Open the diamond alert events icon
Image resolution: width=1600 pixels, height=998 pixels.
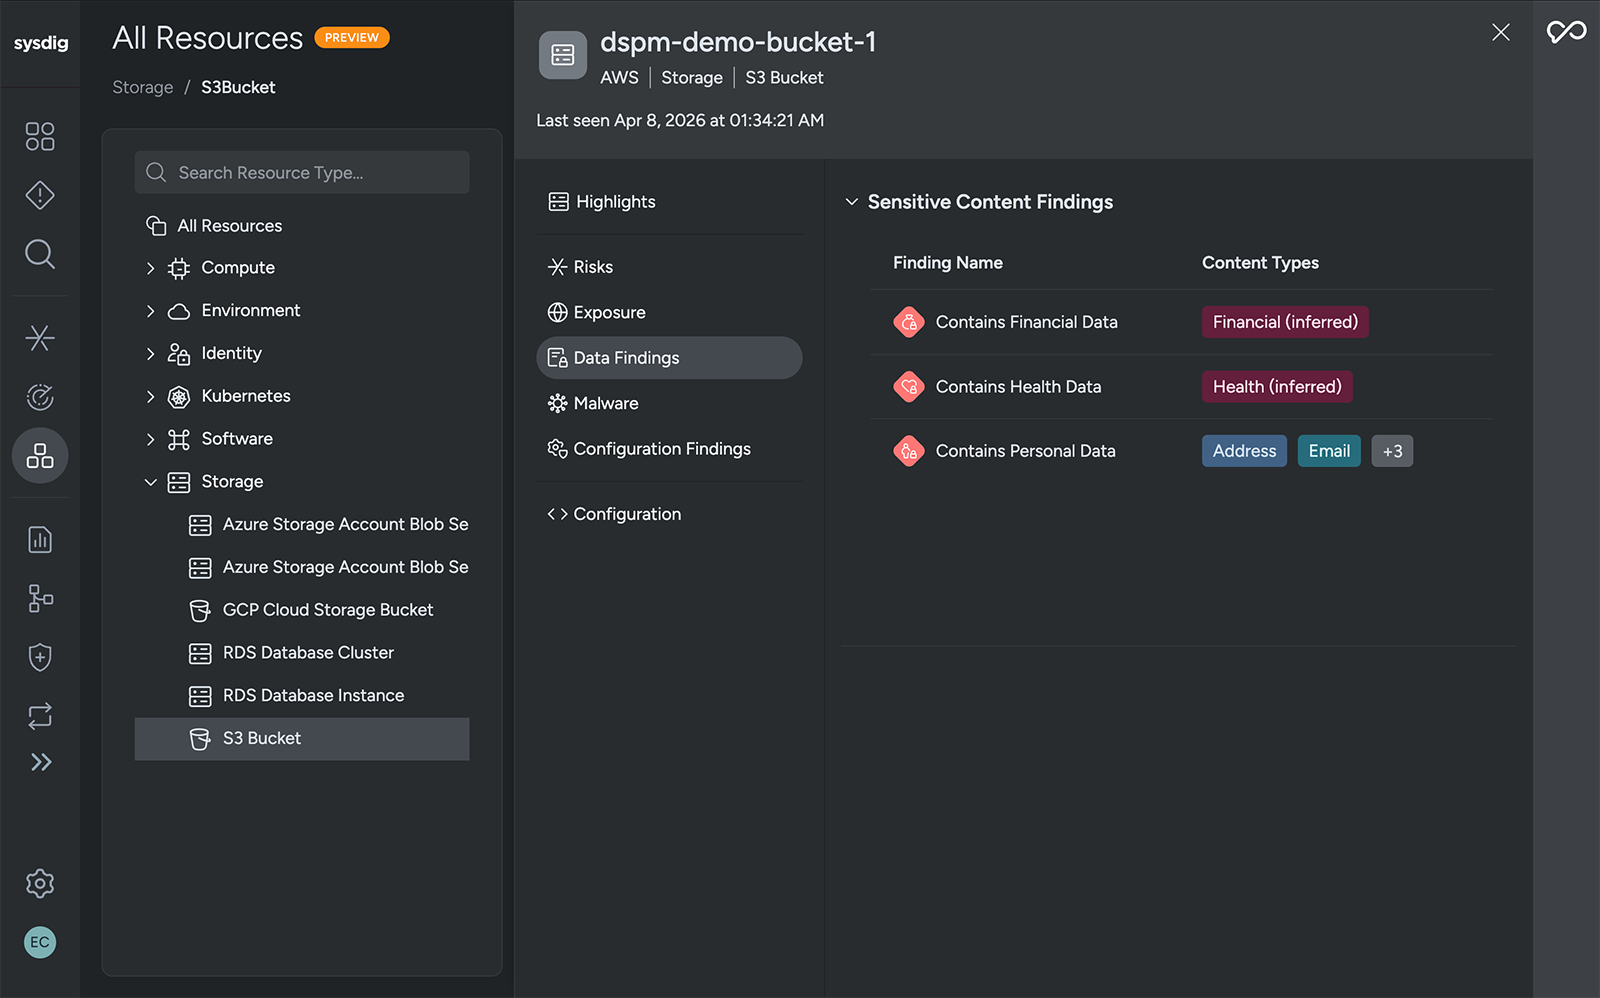click(x=40, y=195)
